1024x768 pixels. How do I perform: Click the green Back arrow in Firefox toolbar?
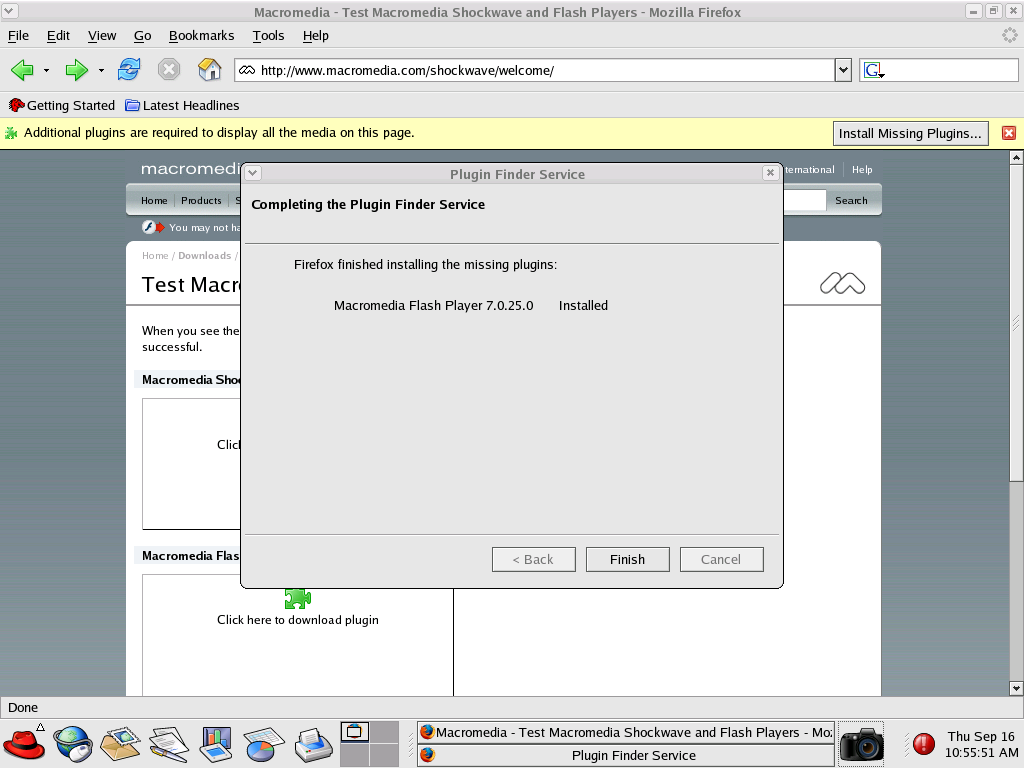click(22, 70)
